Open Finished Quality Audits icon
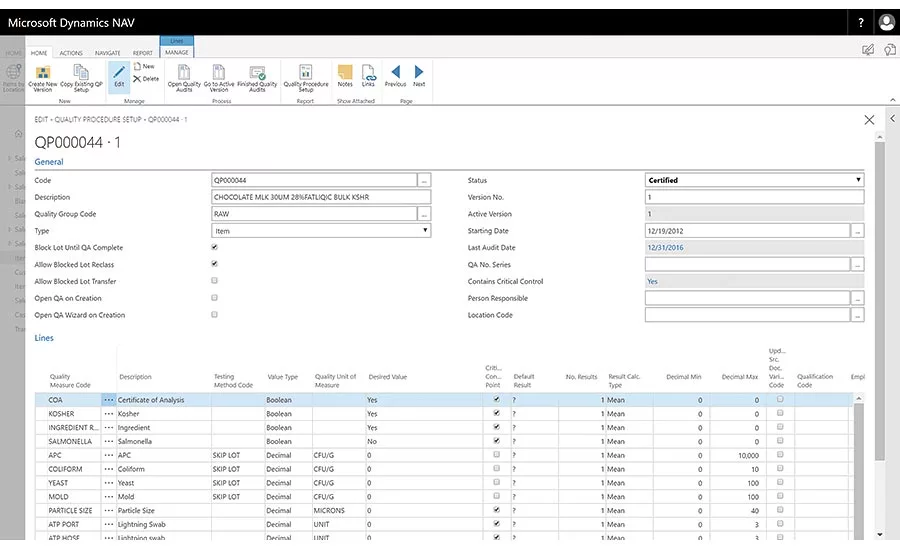 257,72
